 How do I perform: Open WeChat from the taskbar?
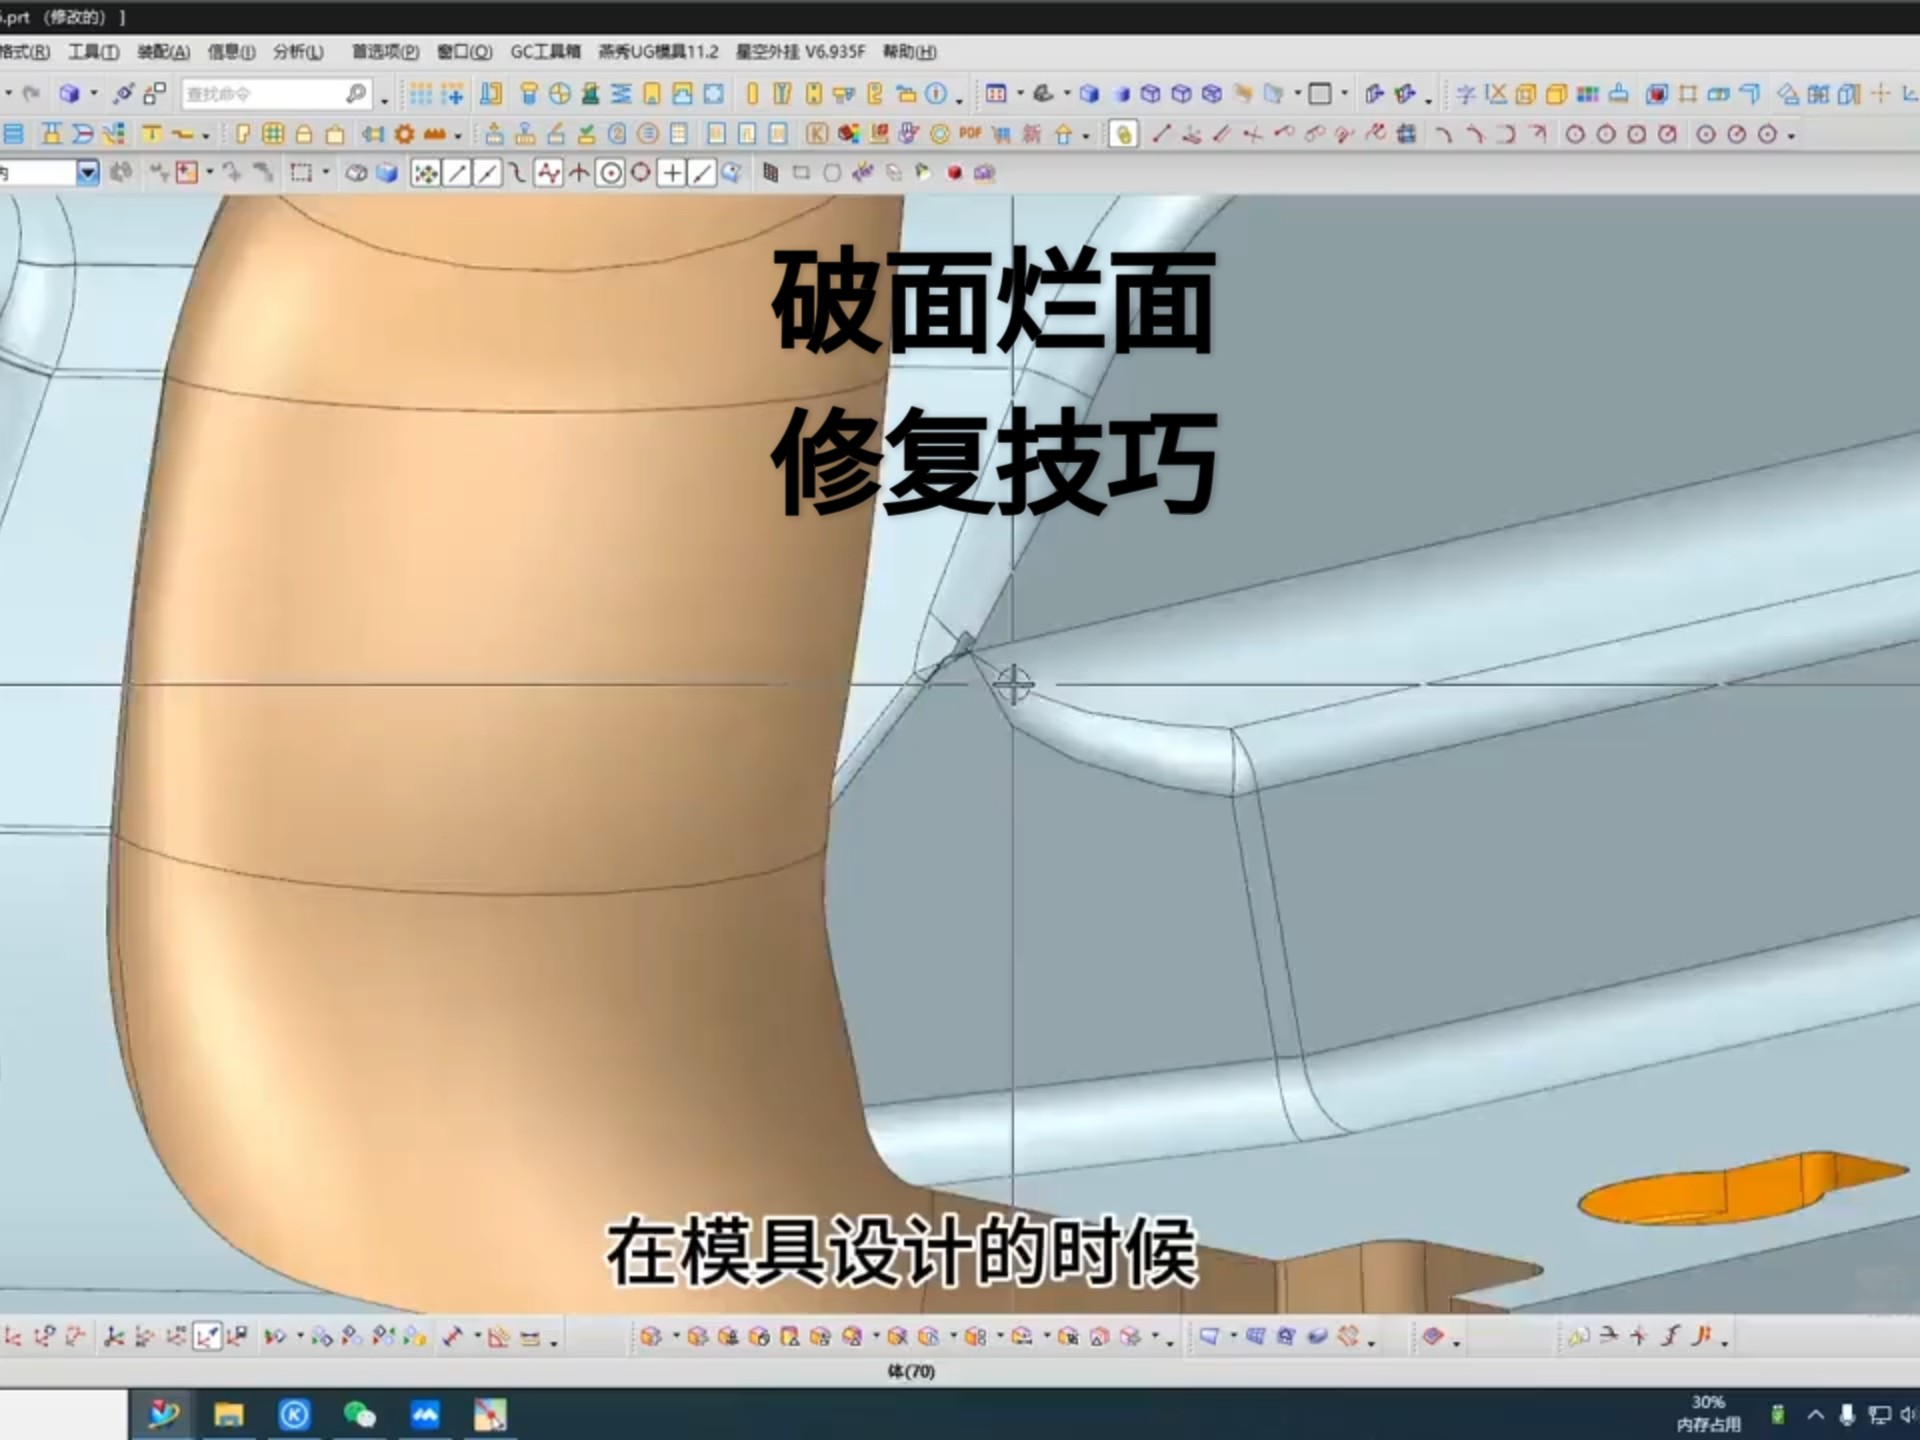pyautogui.click(x=359, y=1414)
